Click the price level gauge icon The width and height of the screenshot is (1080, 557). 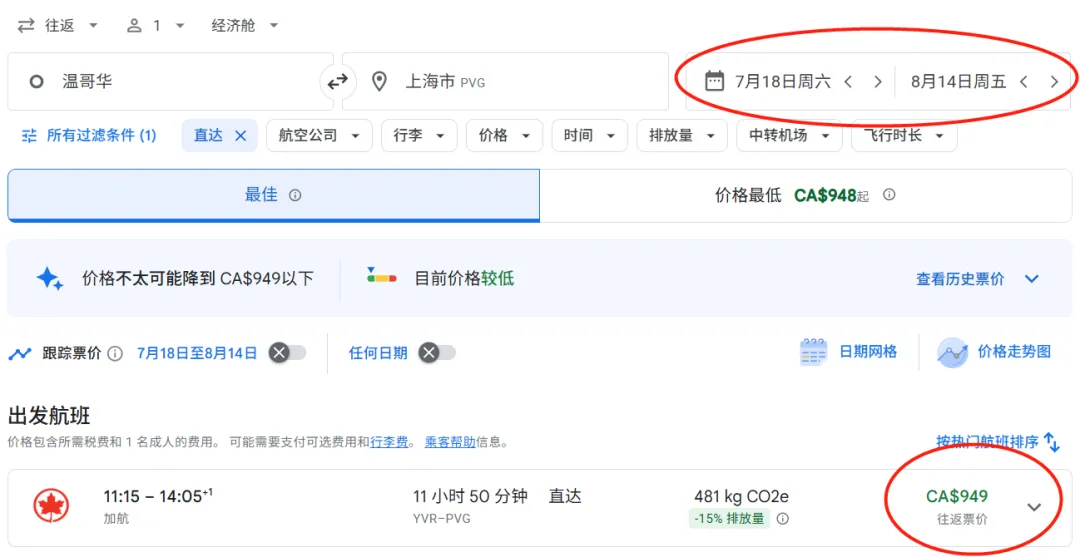tap(382, 277)
